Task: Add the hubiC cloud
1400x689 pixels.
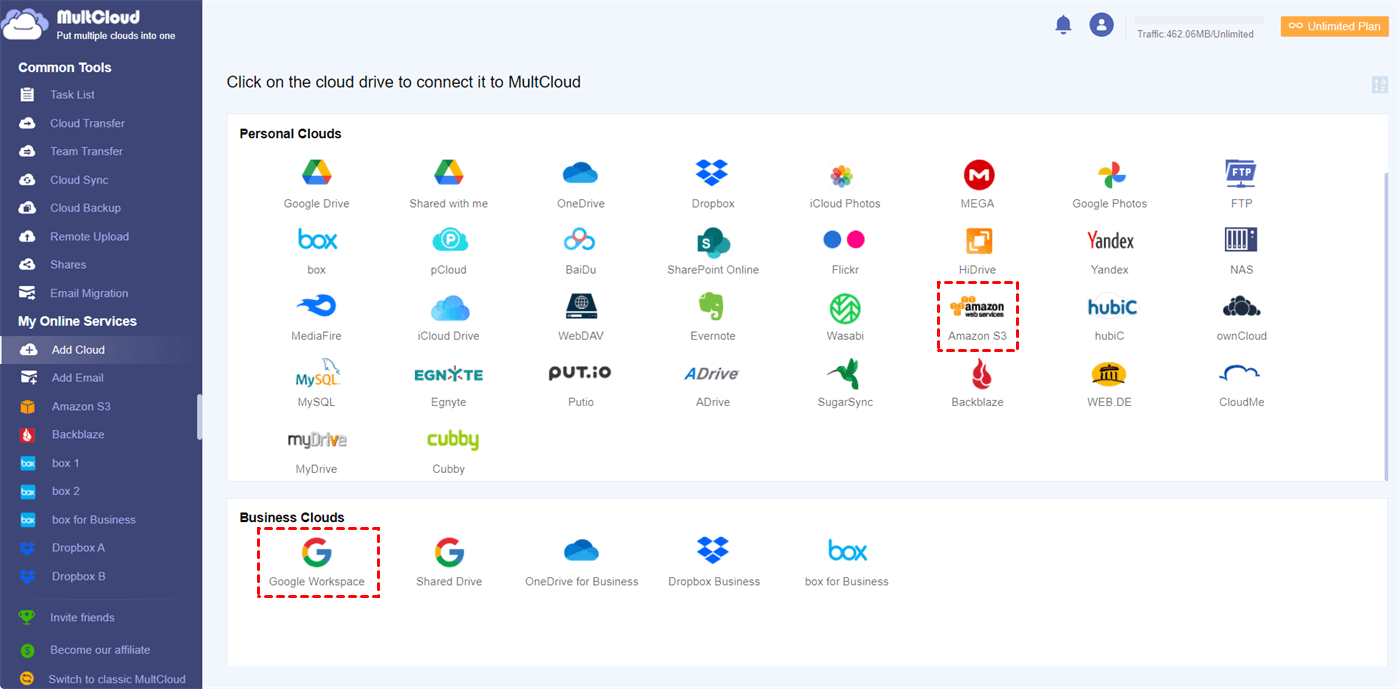Action: point(1110,307)
